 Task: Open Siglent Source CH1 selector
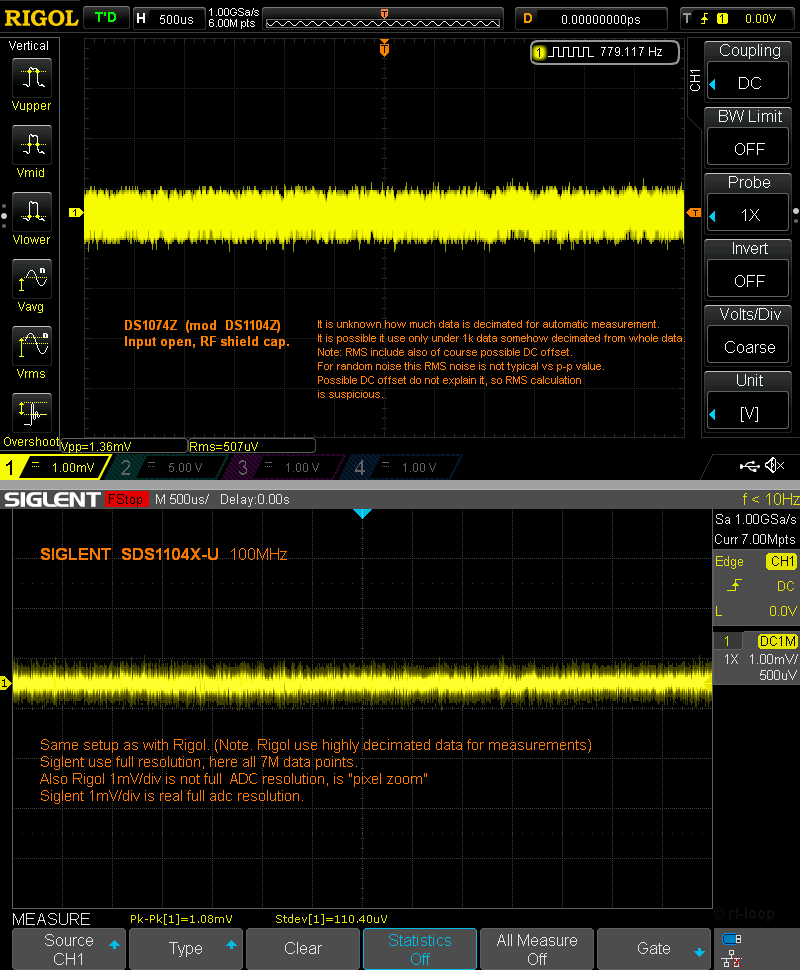coord(68,949)
